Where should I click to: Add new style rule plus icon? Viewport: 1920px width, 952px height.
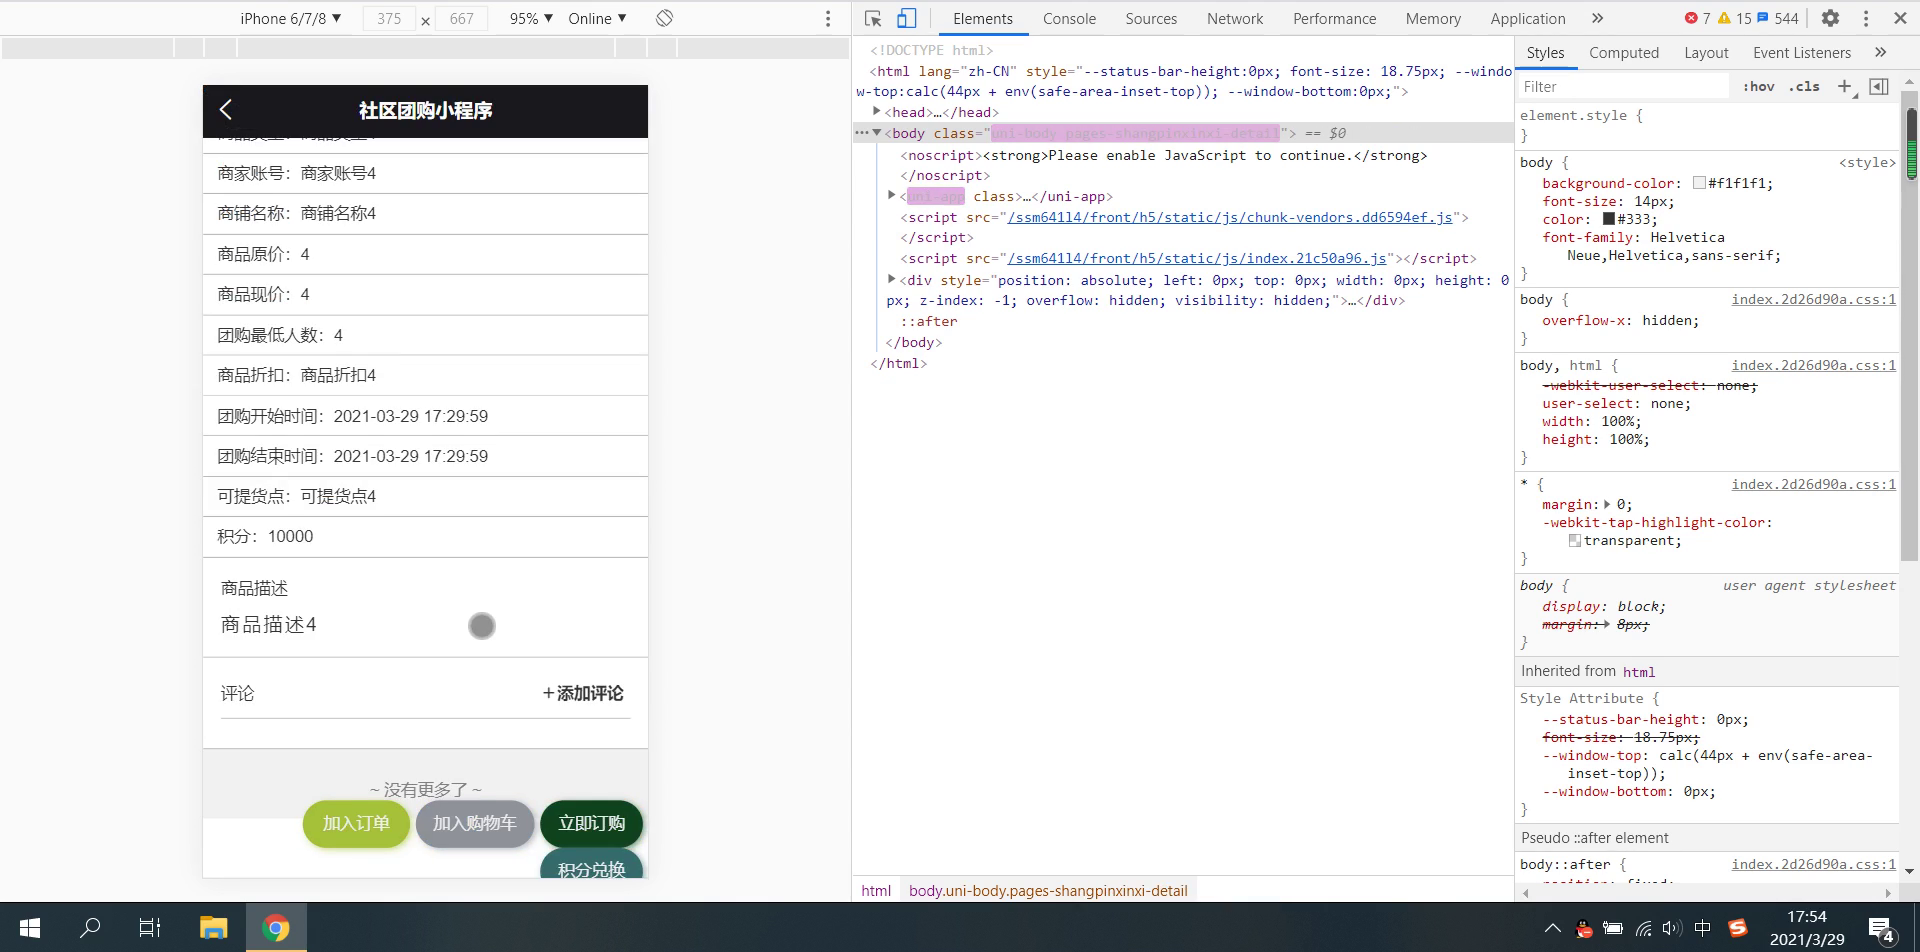(x=1845, y=87)
